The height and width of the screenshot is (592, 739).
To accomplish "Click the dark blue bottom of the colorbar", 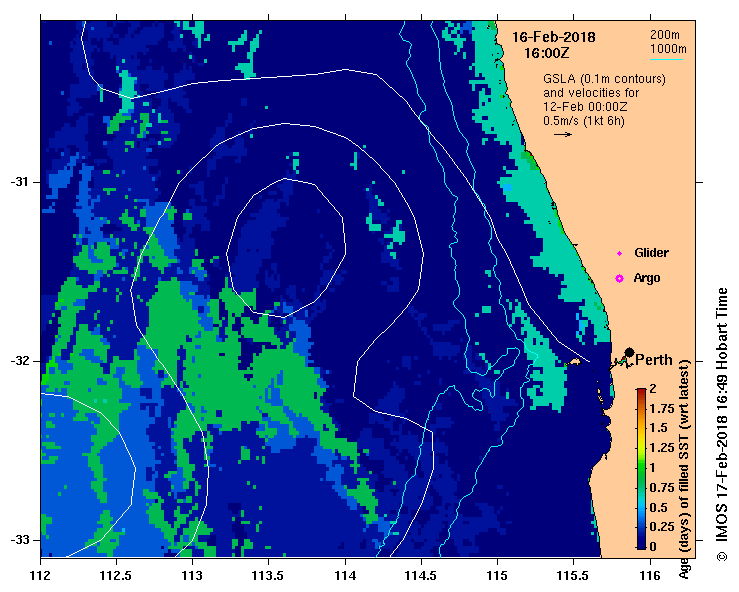I will tap(641, 545).
